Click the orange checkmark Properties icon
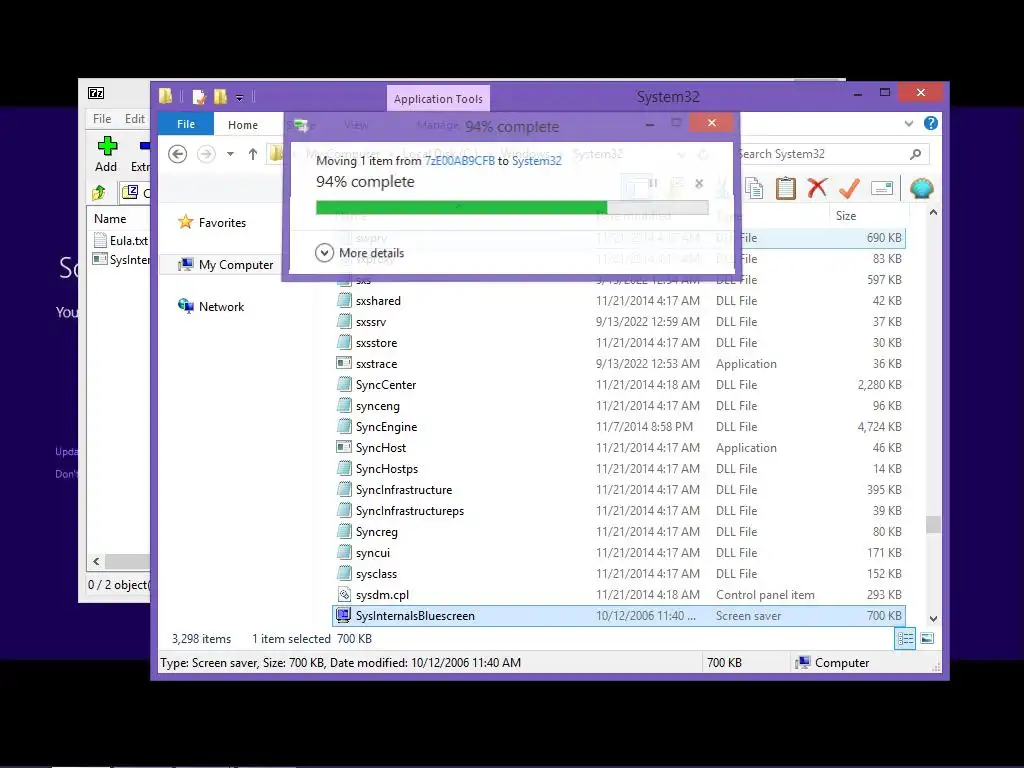The width and height of the screenshot is (1024, 768). click(849, 188)
